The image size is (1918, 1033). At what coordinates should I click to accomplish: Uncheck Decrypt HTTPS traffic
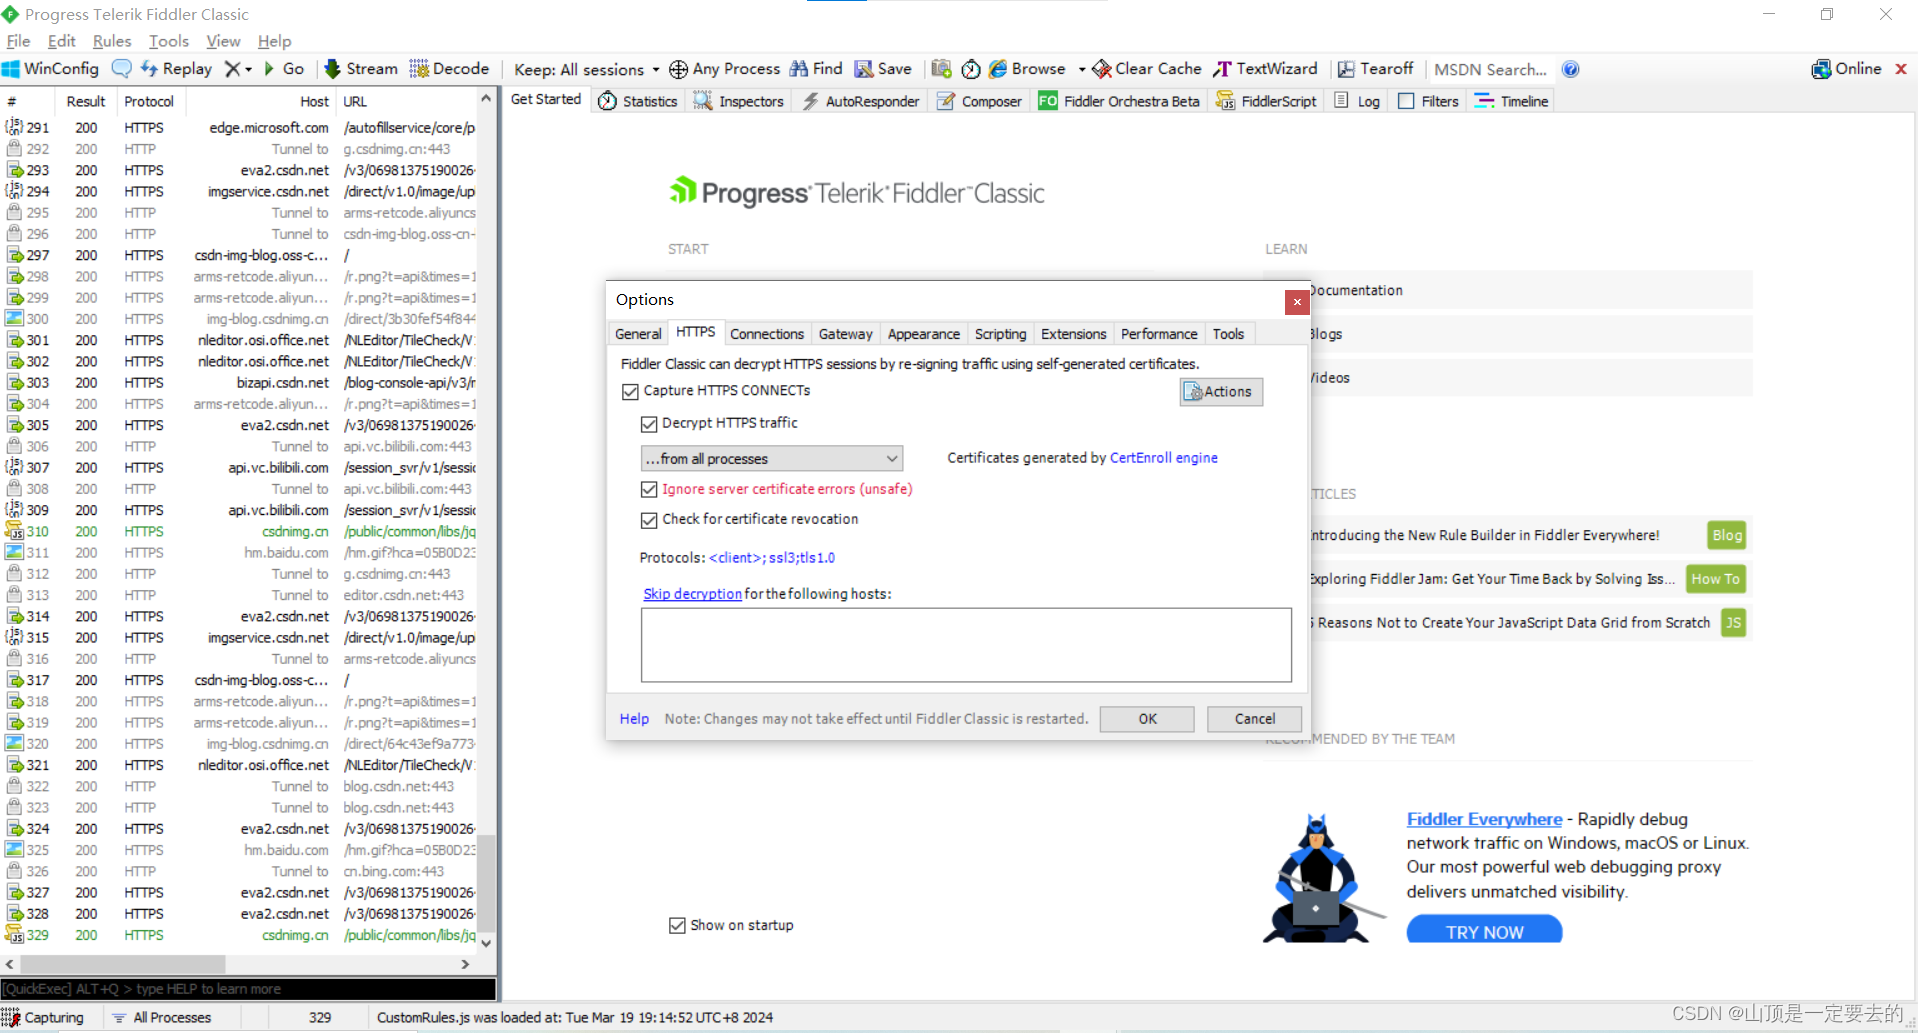pyautogui.click(x=649, y=424)
